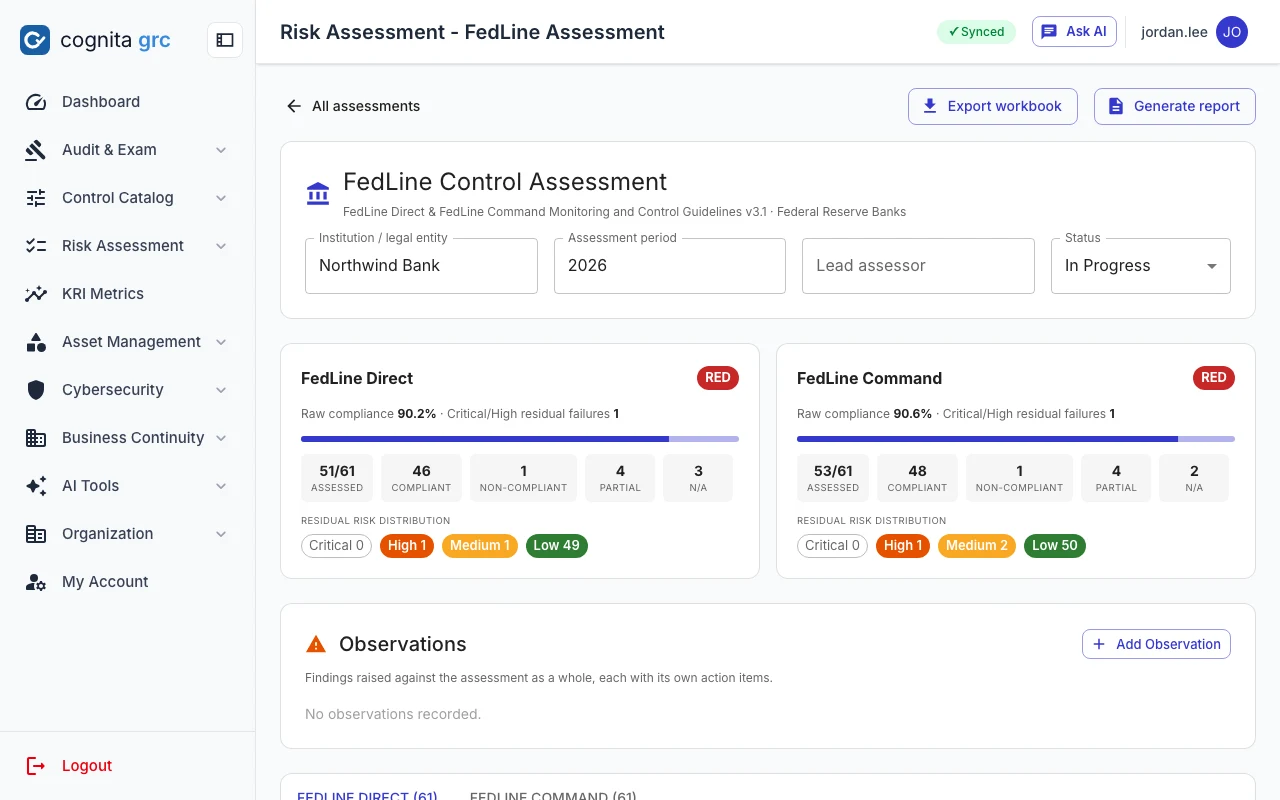Expand the Asset Management chevron
The image size is (1280, 800).
221,342
